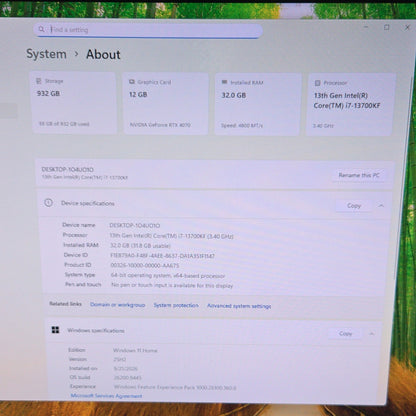Click the Speed 4800 MT/s text
The image size is (416, 416).
click(x=242, y=126)
